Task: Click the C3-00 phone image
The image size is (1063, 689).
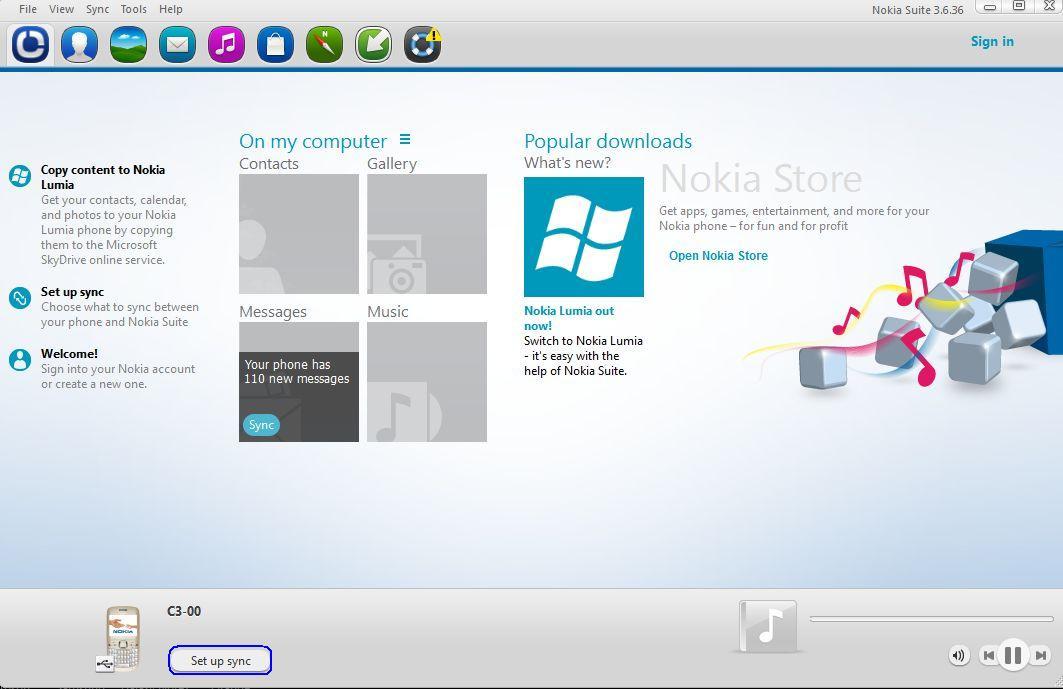Action: click(x=122, y=638)
